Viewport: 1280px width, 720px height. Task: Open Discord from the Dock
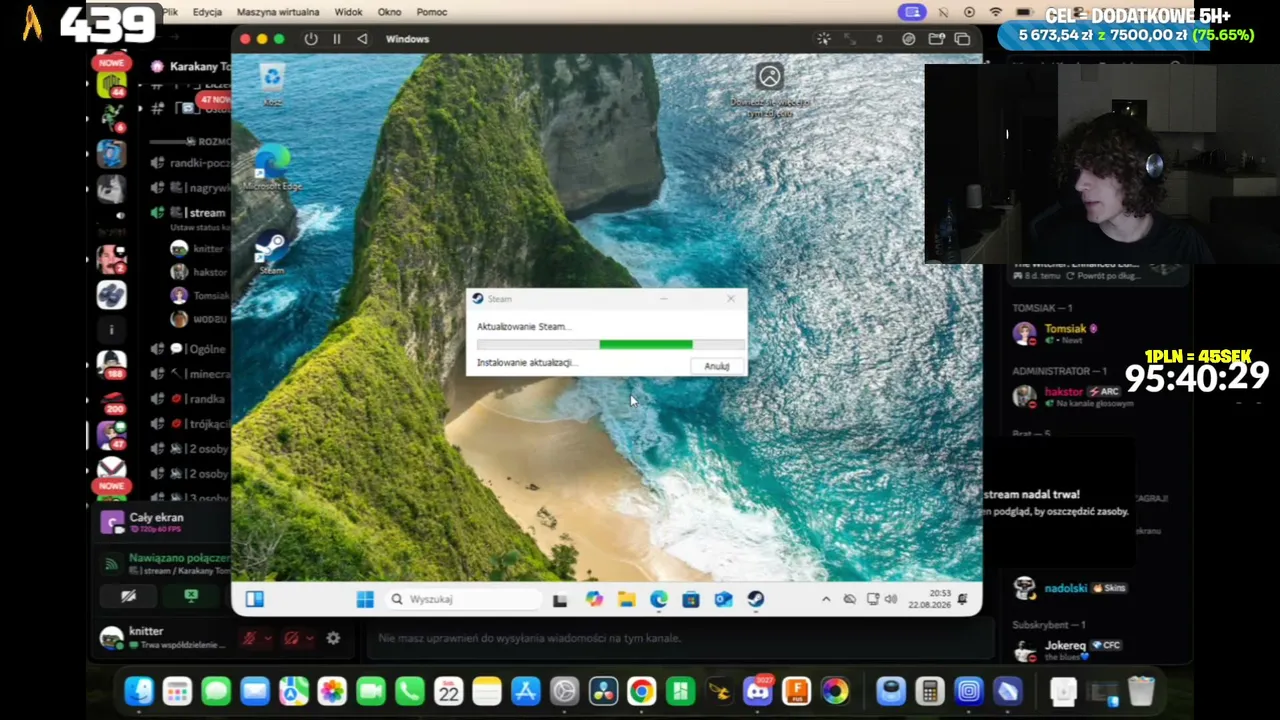[x=757, y=691]
